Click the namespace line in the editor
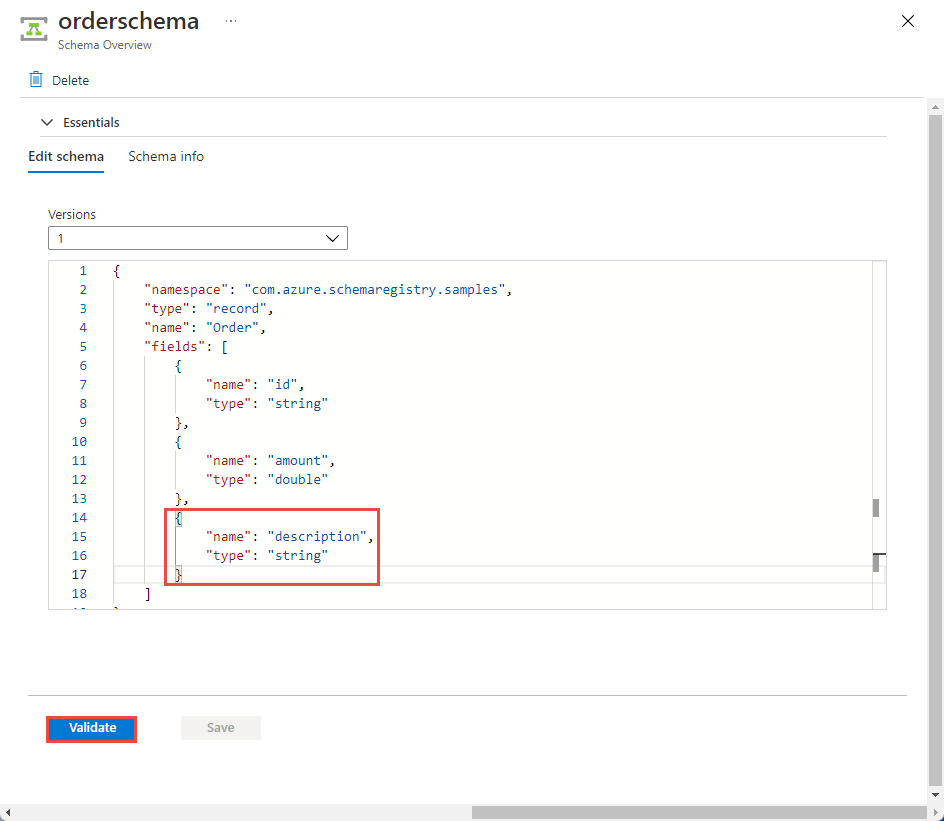The image size is (944, 821). (328, 290)
